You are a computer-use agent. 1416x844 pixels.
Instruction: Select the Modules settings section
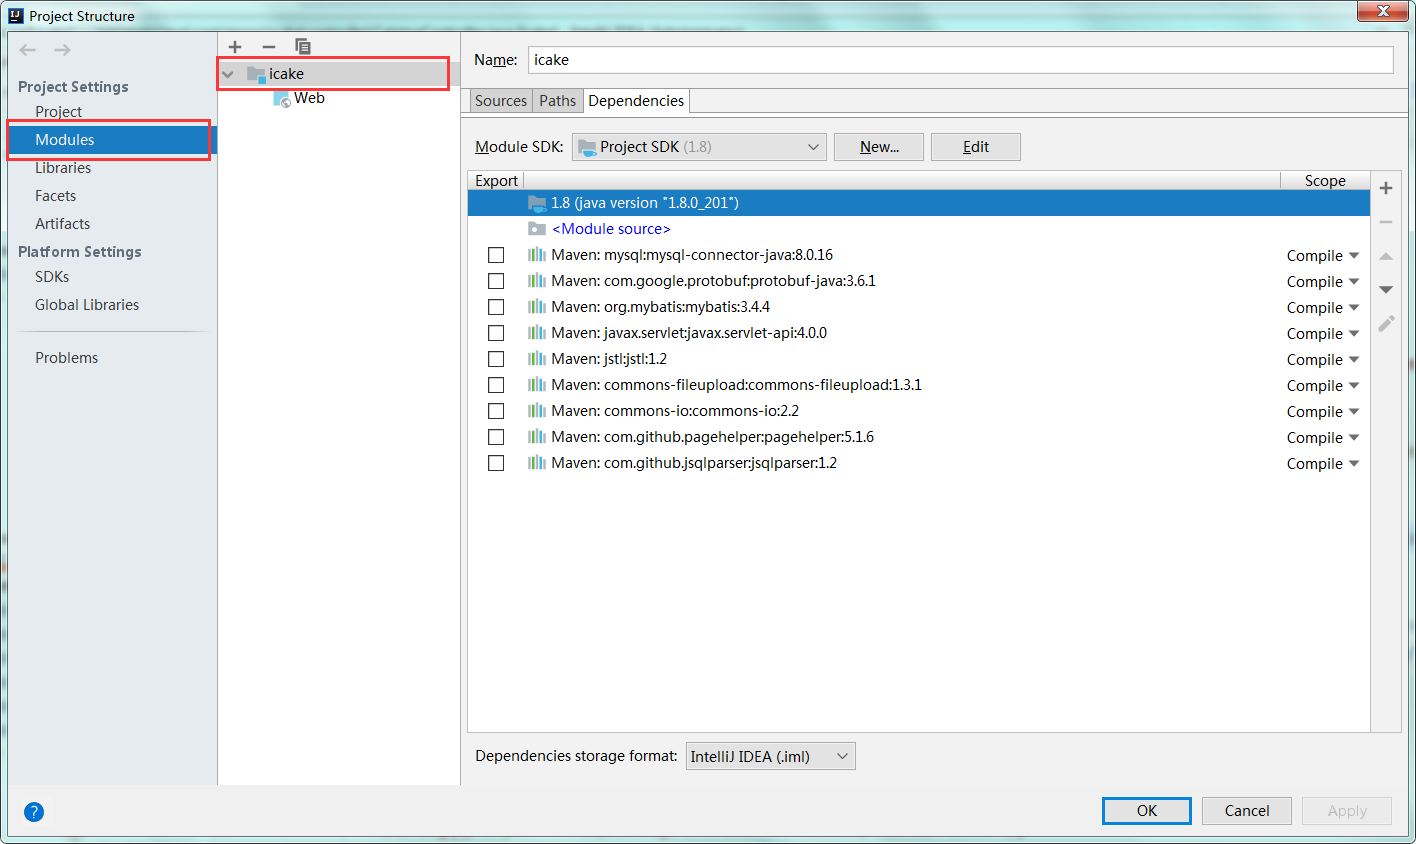coord(112,140)
